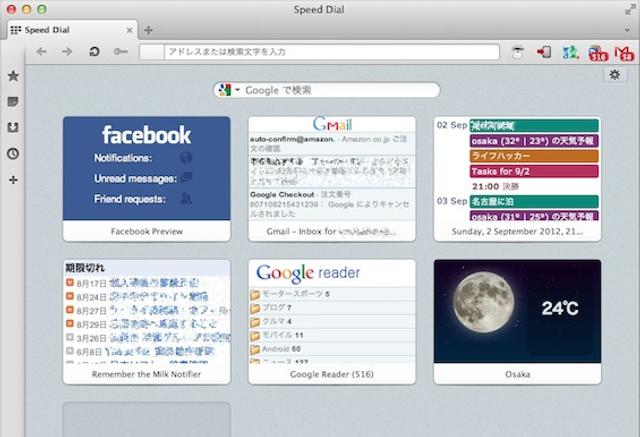
Task: Go back with the back arrow
Action: coord(41,52)
